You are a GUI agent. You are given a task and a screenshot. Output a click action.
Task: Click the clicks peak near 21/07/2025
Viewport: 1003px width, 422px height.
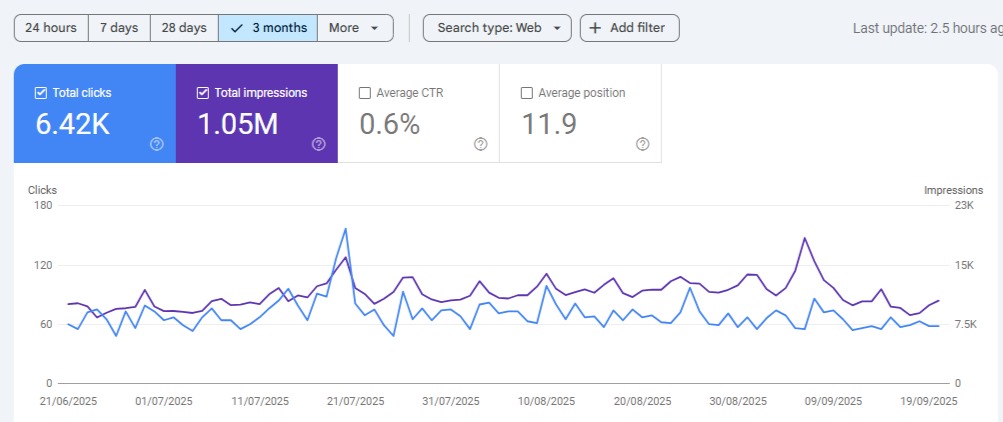tap(345, 229)
